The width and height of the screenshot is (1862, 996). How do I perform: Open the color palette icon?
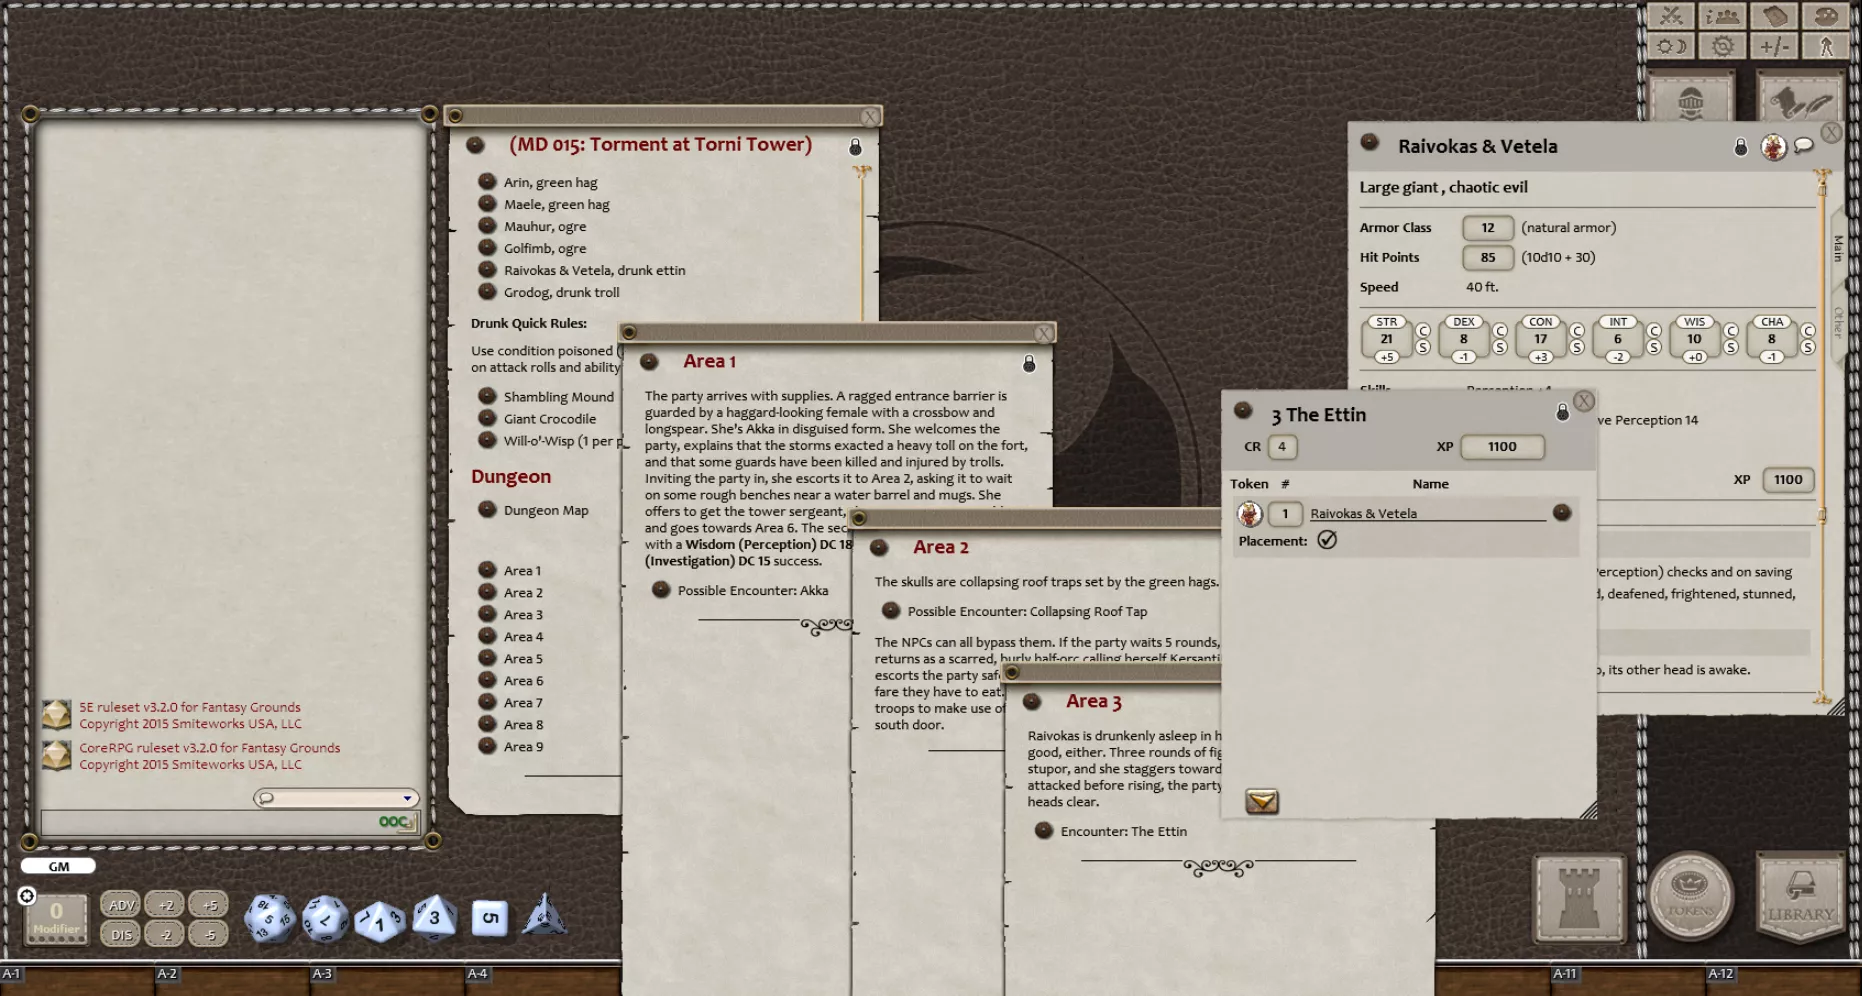(1826, 16)
